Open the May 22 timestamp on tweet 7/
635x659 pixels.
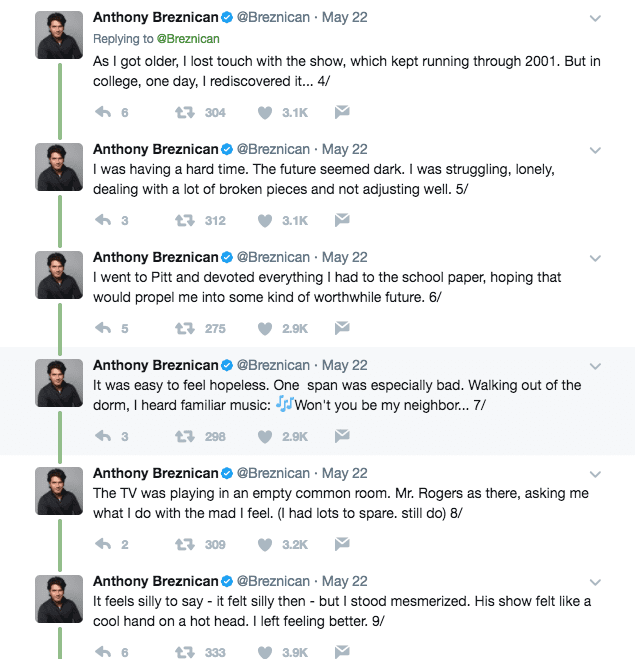coord(345,365)
